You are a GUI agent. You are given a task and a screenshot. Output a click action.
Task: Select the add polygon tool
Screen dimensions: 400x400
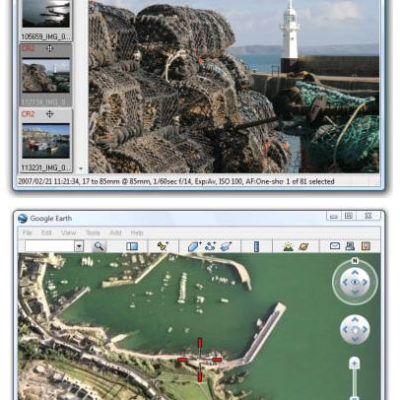194,246
